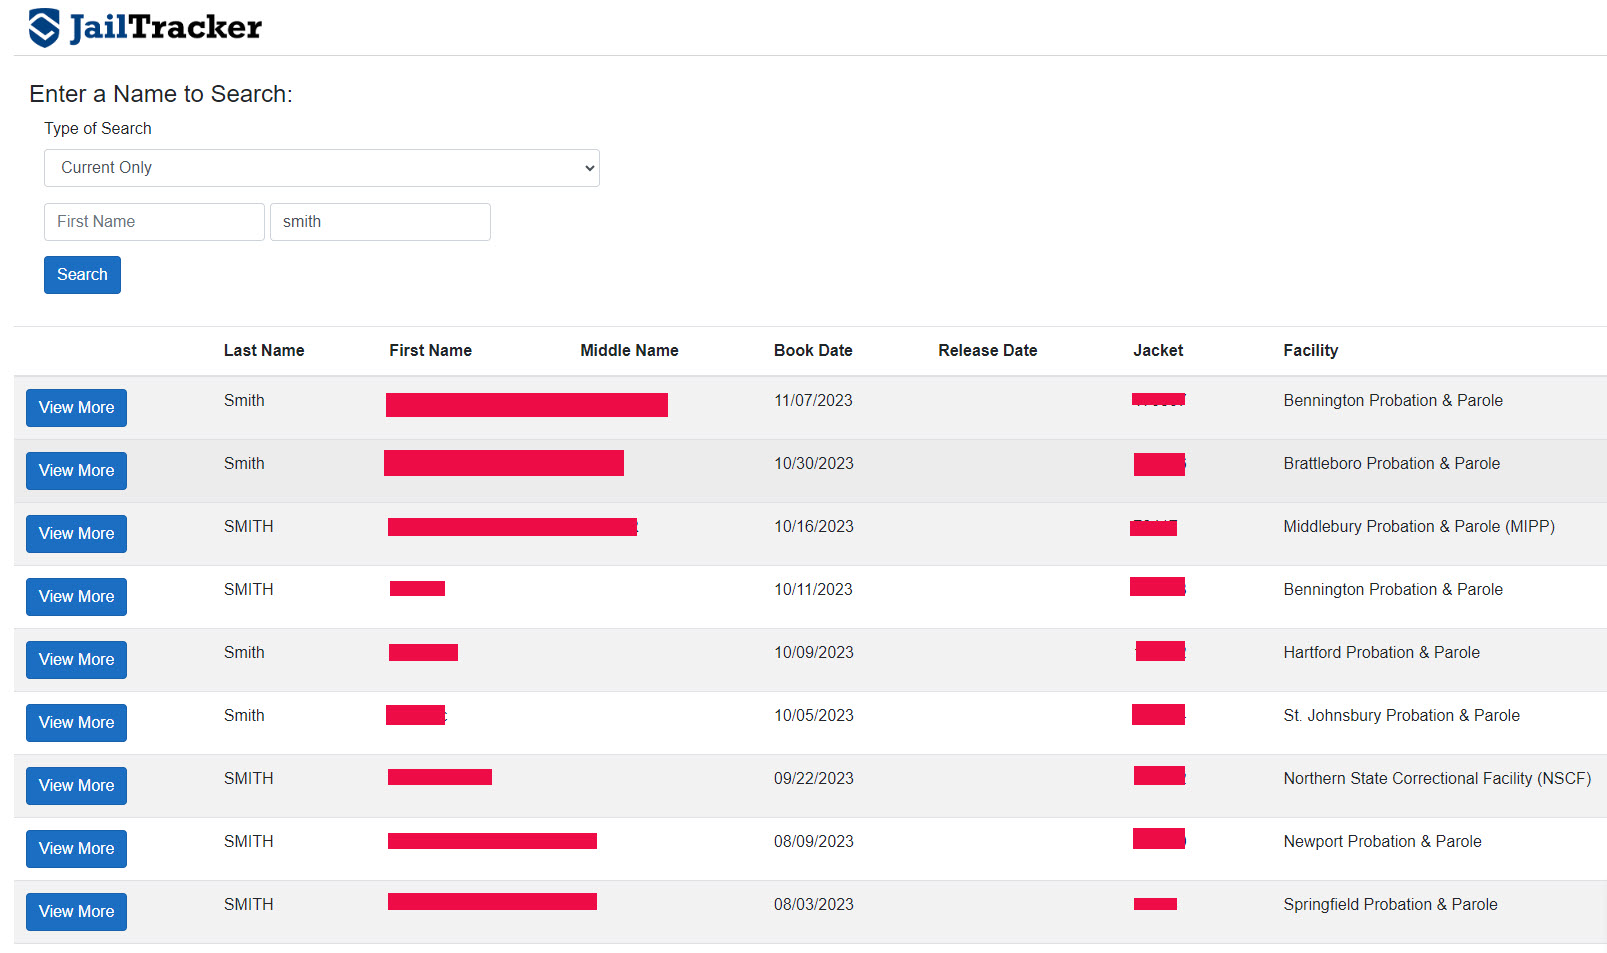Click the JailTracker shield logo icon
This screenshot has height=953, width=1607.
click(x=44, y=28)
